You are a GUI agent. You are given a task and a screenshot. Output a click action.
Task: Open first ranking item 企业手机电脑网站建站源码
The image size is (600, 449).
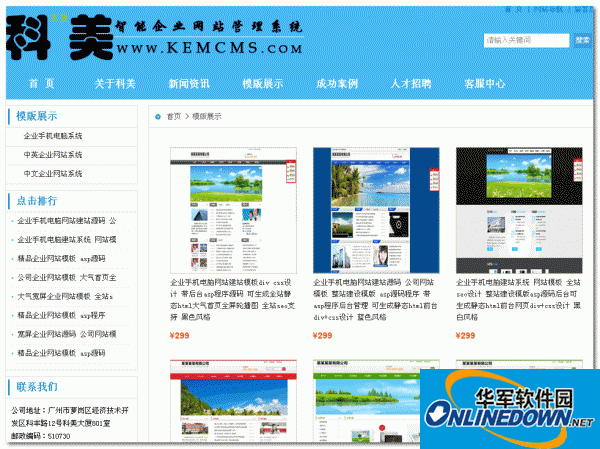tap(67, 220)
